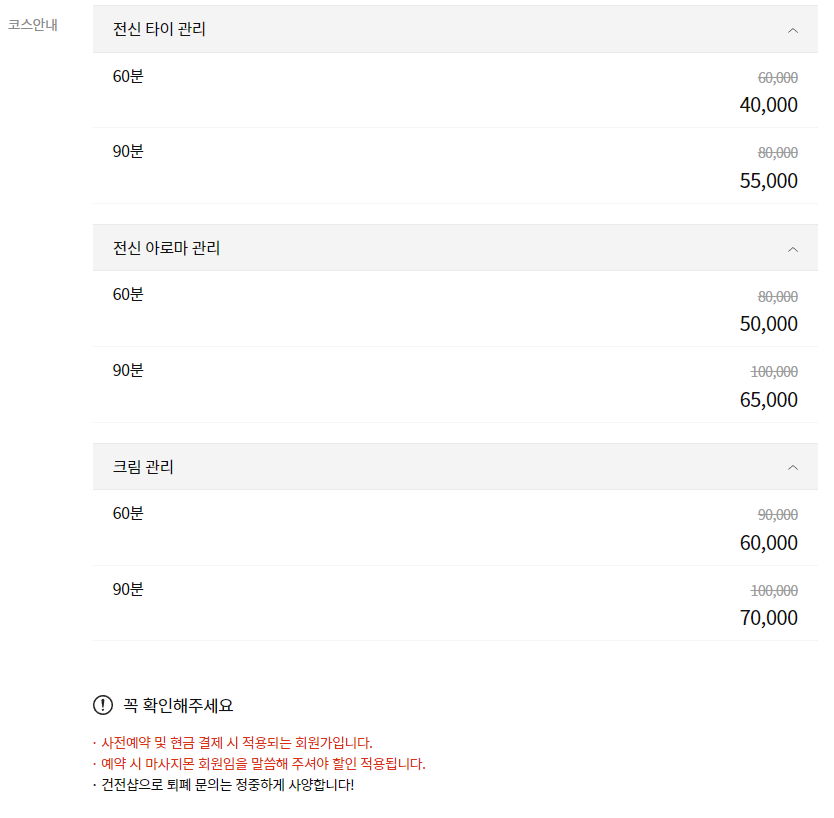Select 크림 관리 60분 course
This screenshot has height=818, width=834.
tap(128, 514)
